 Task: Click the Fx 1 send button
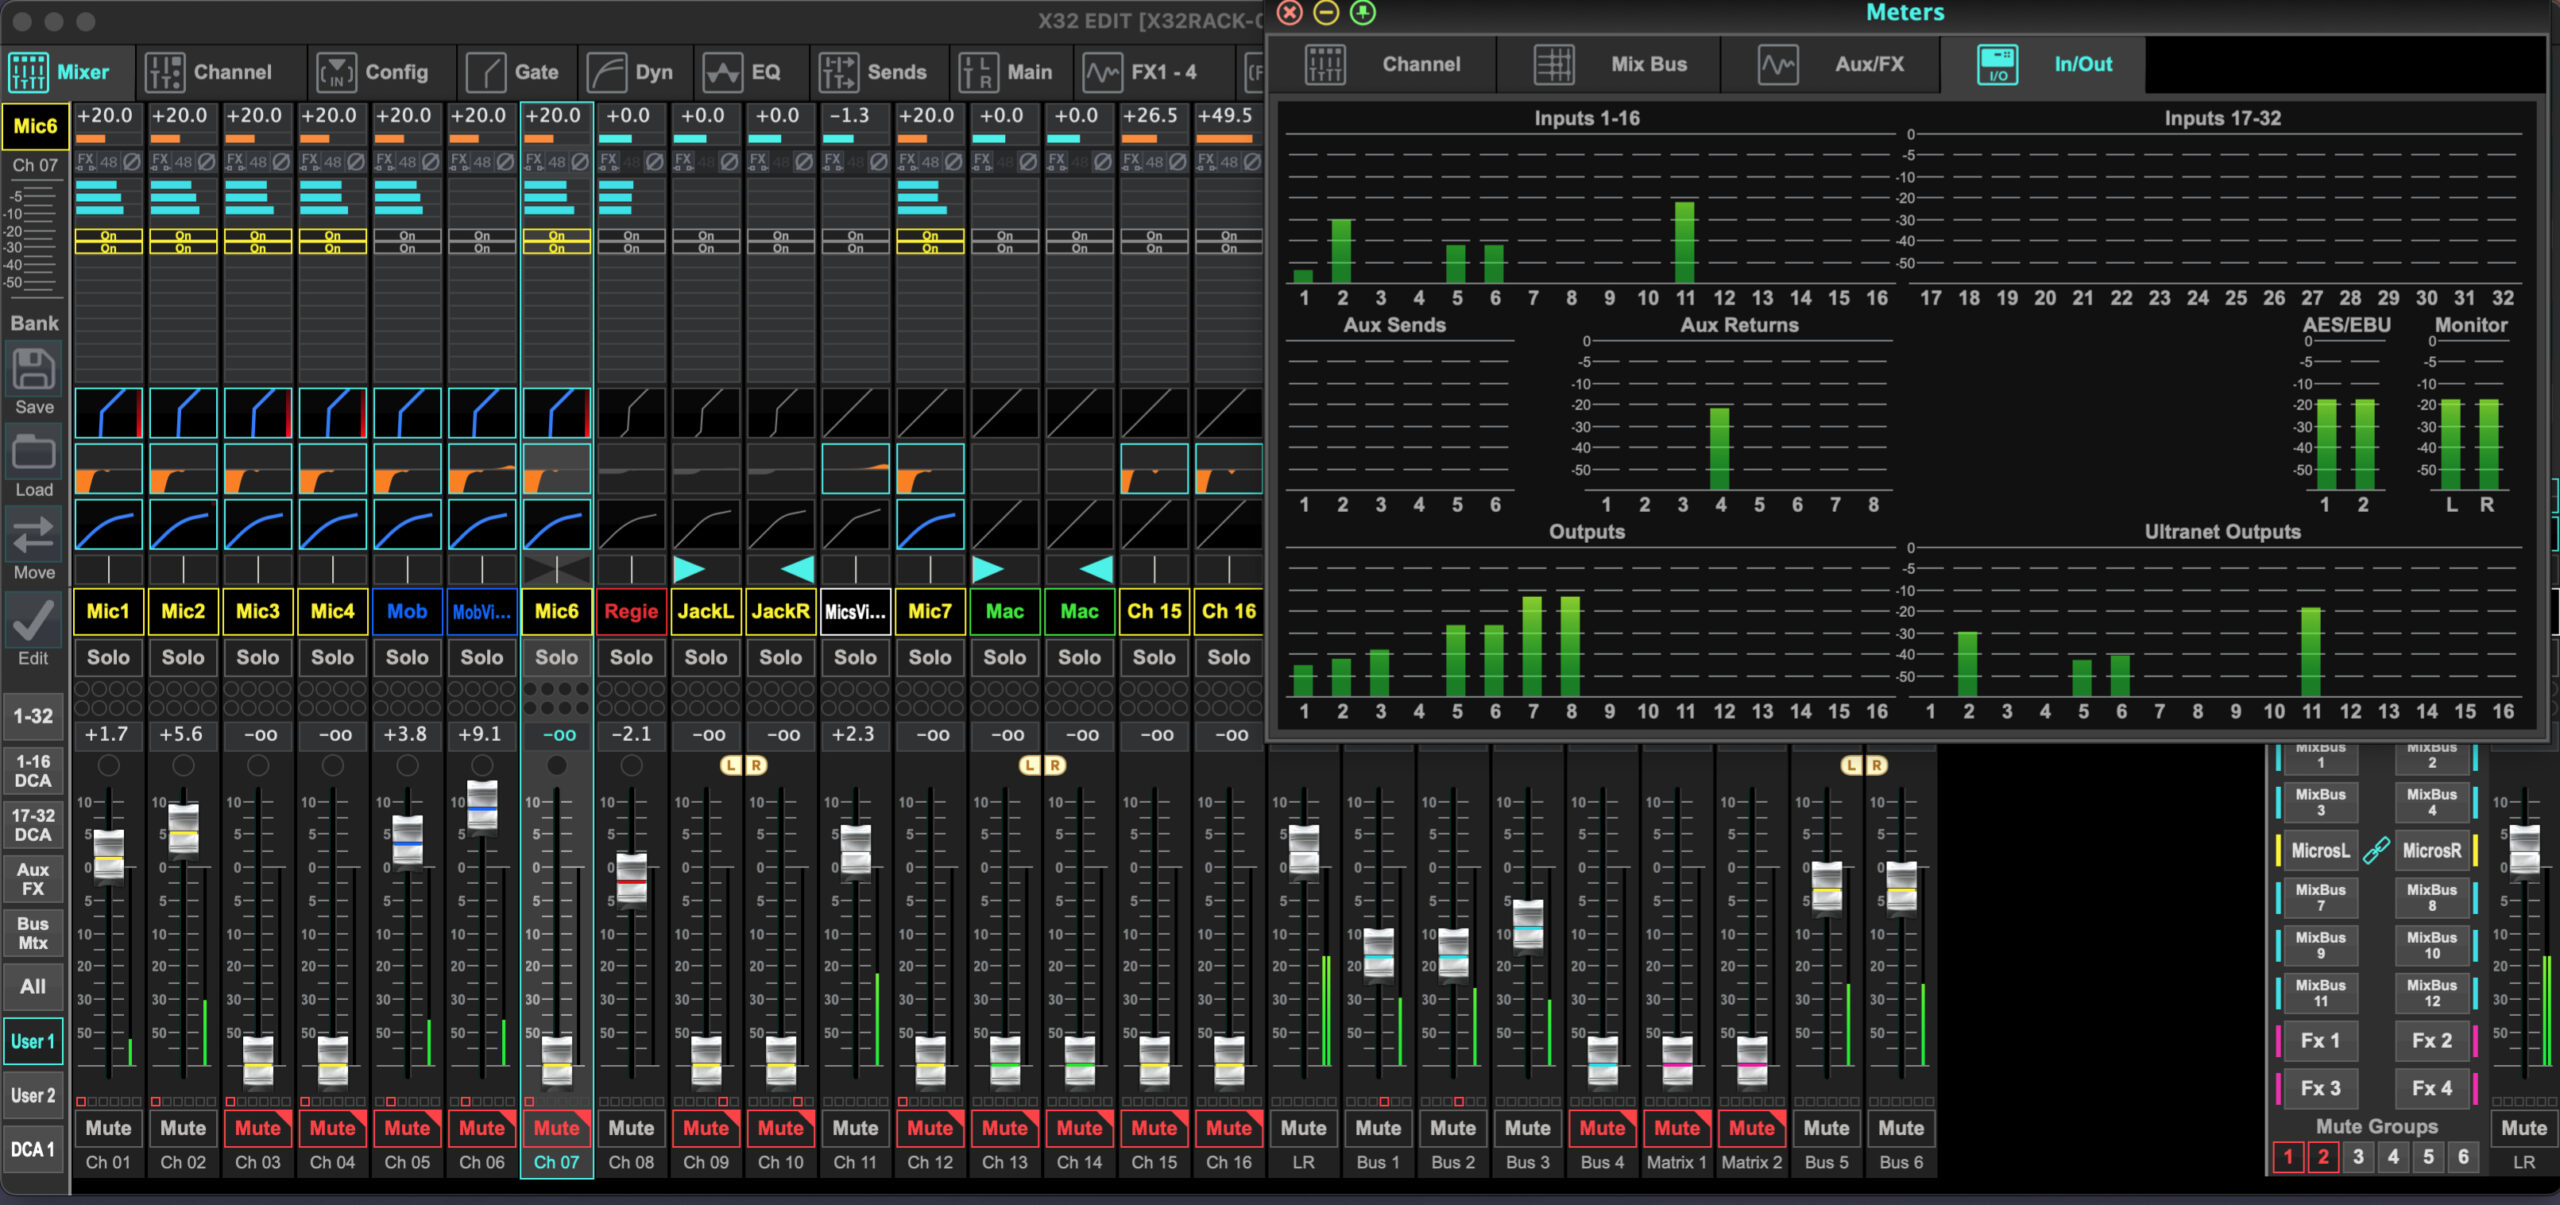(2320, 1041)
